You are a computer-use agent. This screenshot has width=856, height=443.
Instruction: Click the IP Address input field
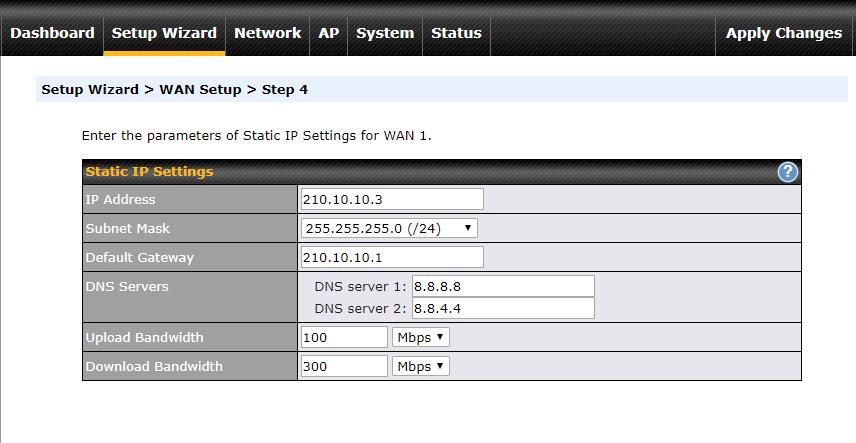tap(392, 199)
